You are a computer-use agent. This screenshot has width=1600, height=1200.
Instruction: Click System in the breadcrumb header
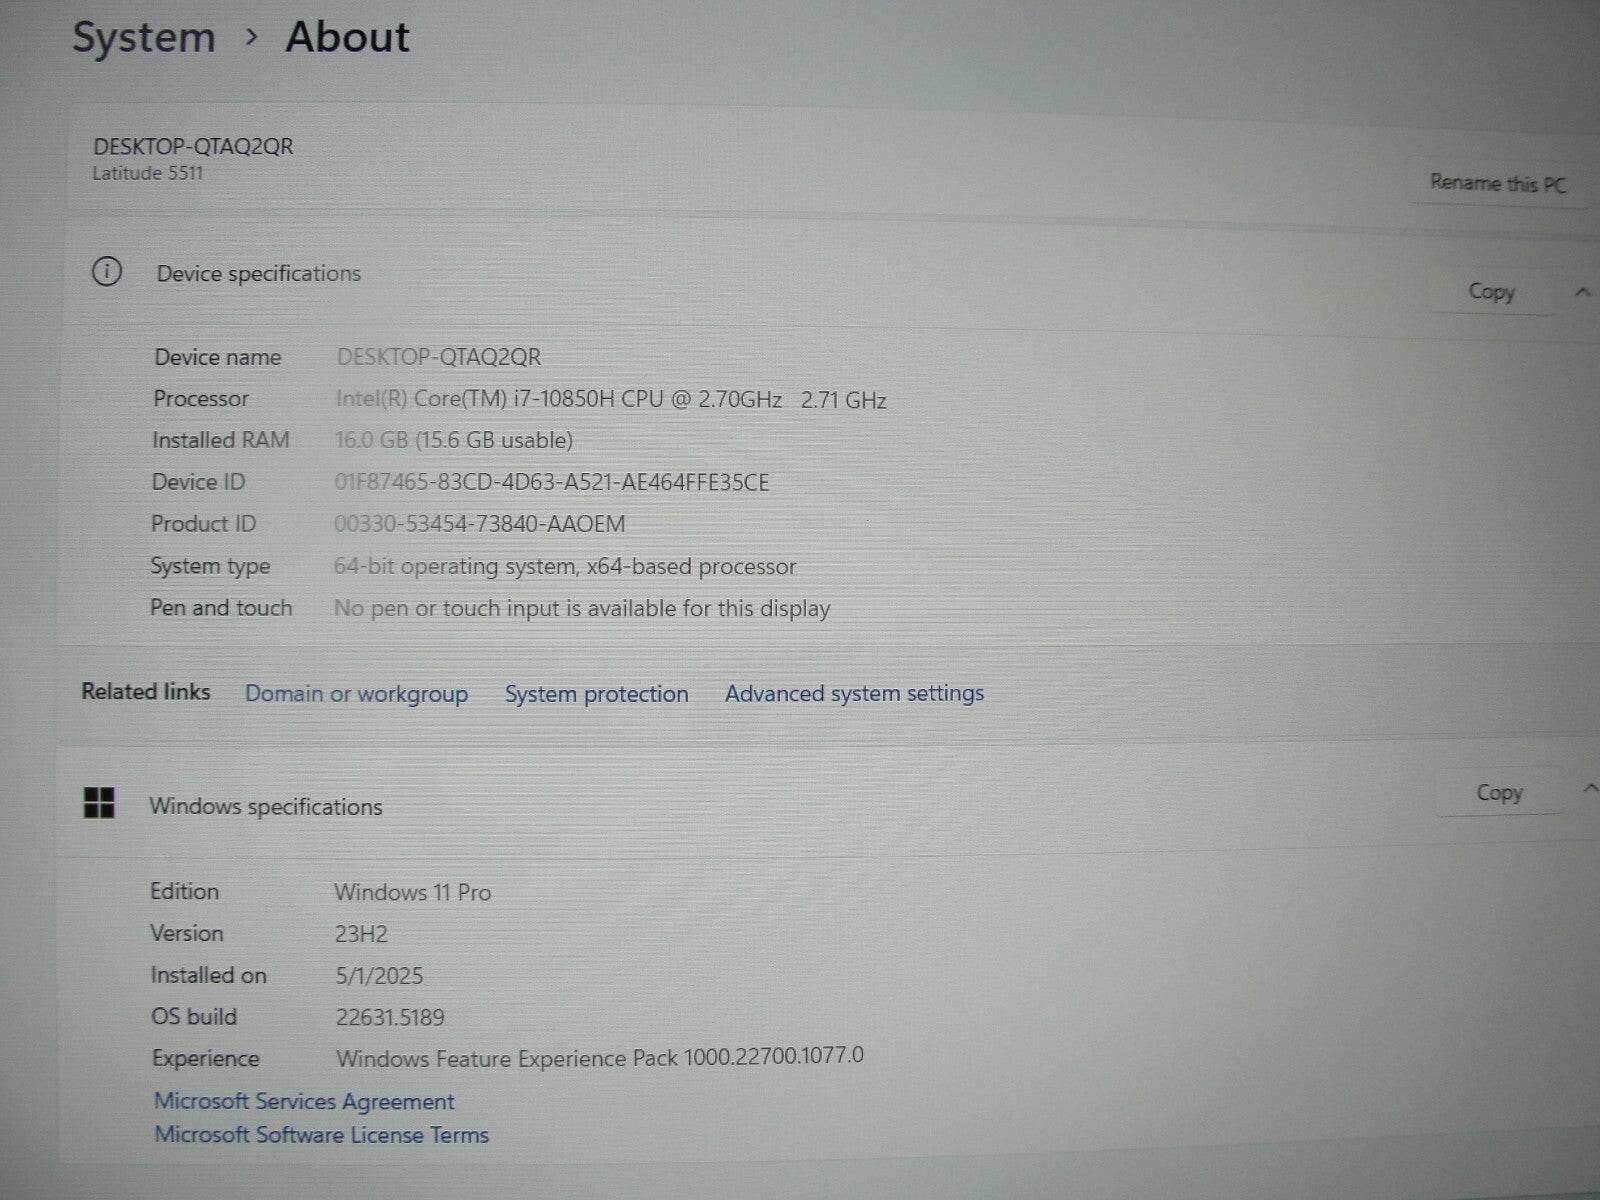(144, 37)
